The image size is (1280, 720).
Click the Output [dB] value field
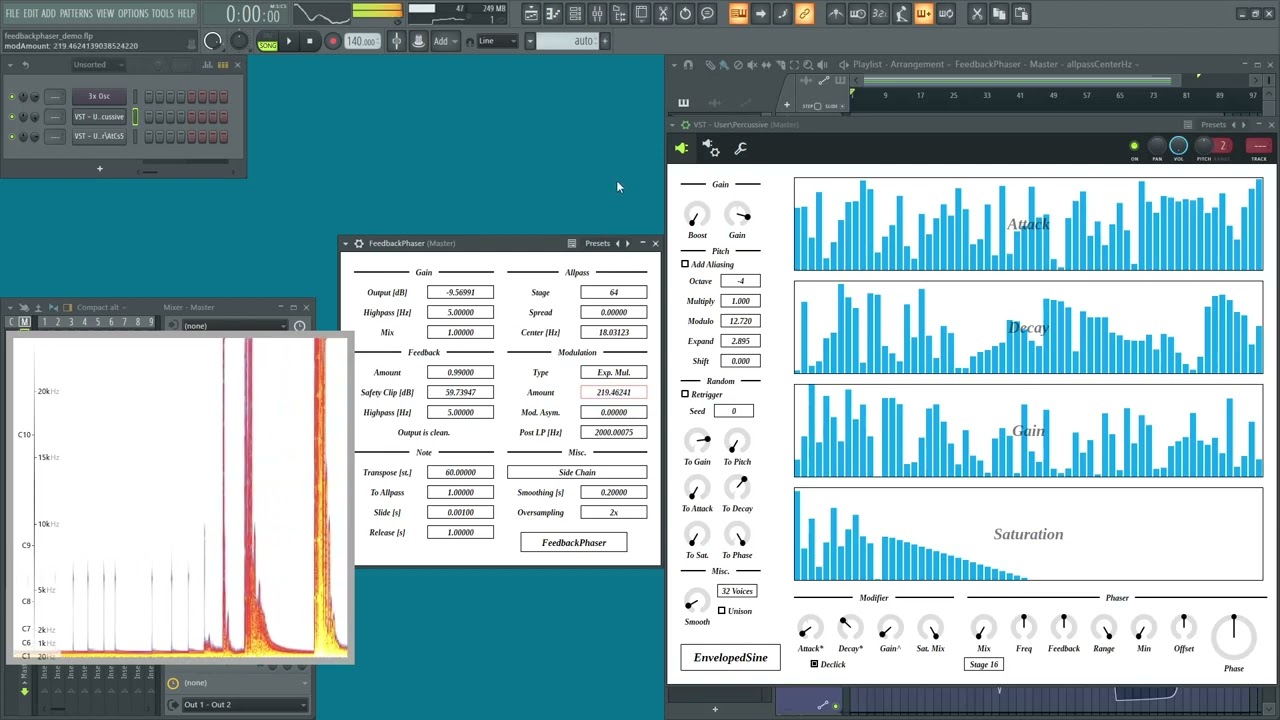point(460,292)
